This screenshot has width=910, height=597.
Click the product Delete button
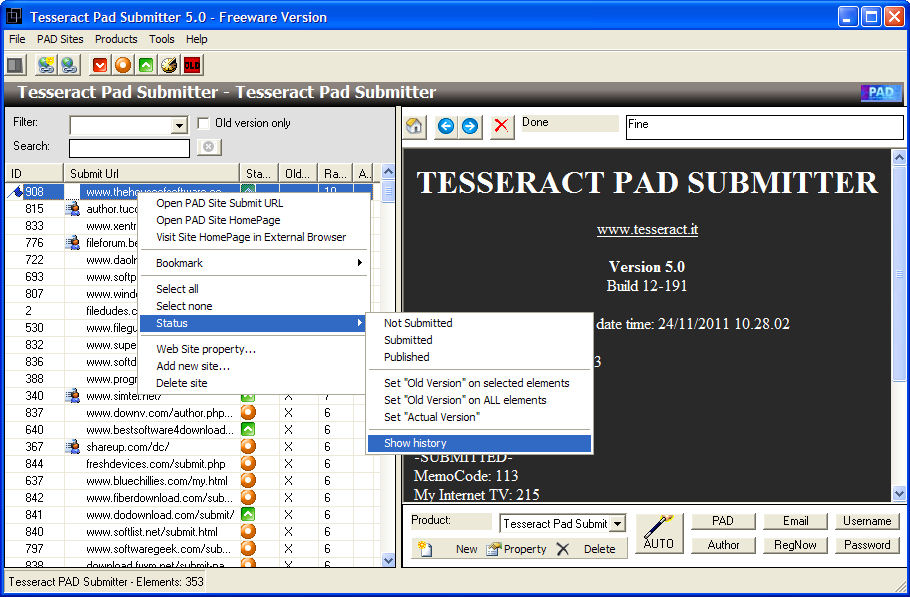tap(587, 549)
